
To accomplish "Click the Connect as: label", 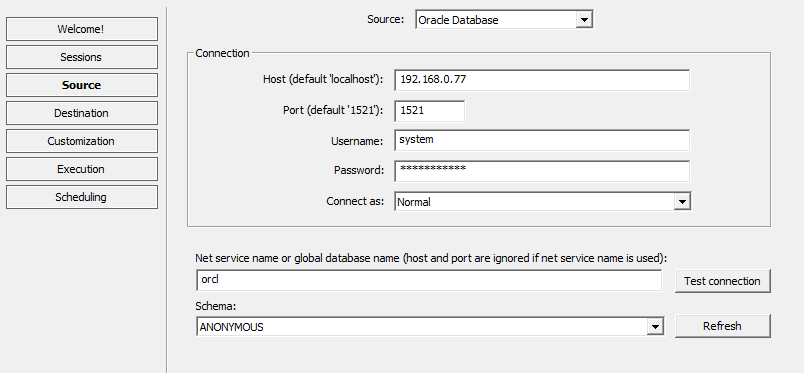I will pyautogui.click(x=355, y=201).
